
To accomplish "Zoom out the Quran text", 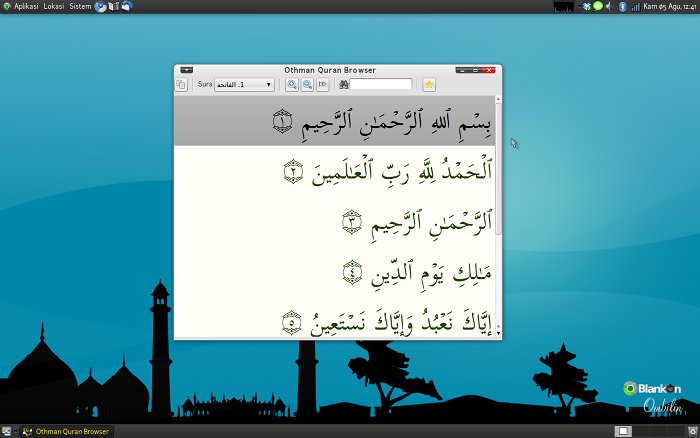I will click(x=307, y=84).
